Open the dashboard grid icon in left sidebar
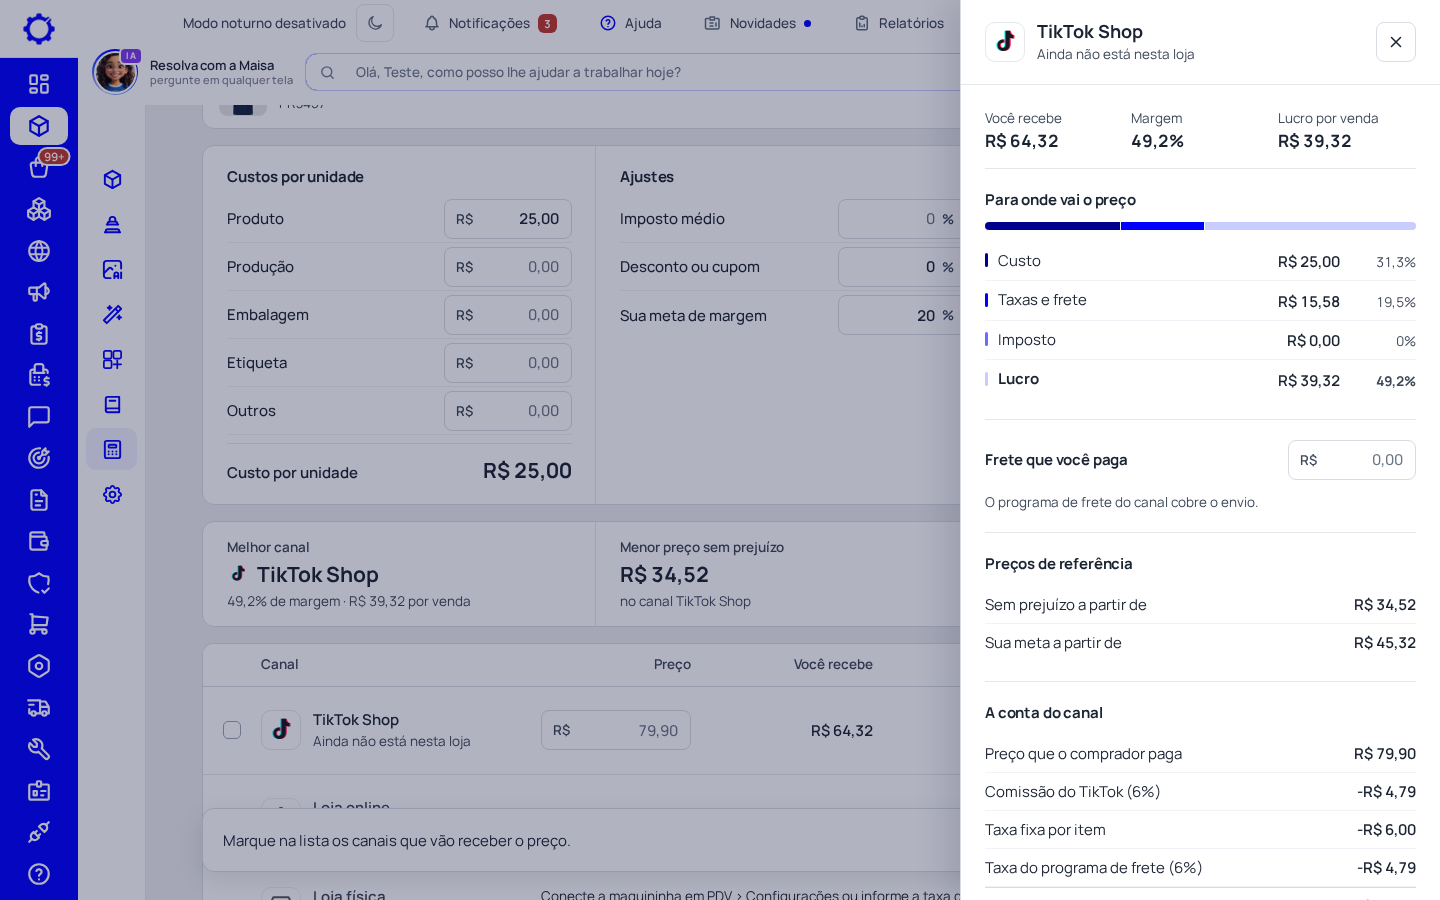This screenshot has height=900, width=1440. coord(39,84)
